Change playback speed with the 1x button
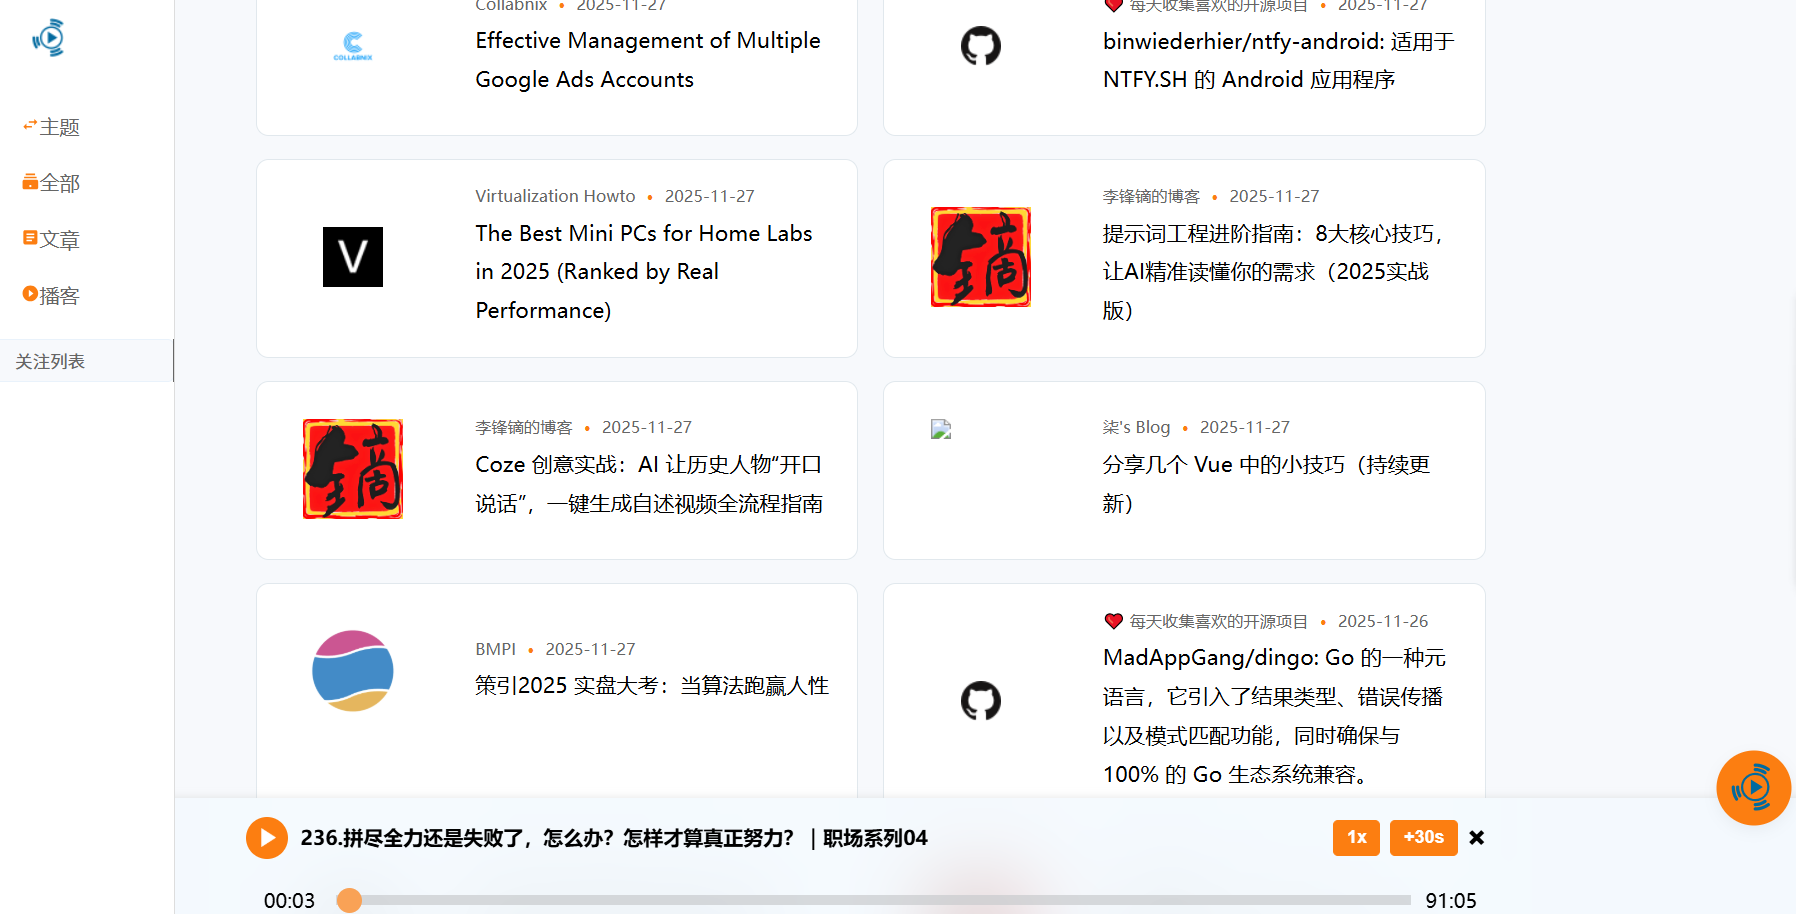The image size is (1796, 914). (x=1355, y=837)
